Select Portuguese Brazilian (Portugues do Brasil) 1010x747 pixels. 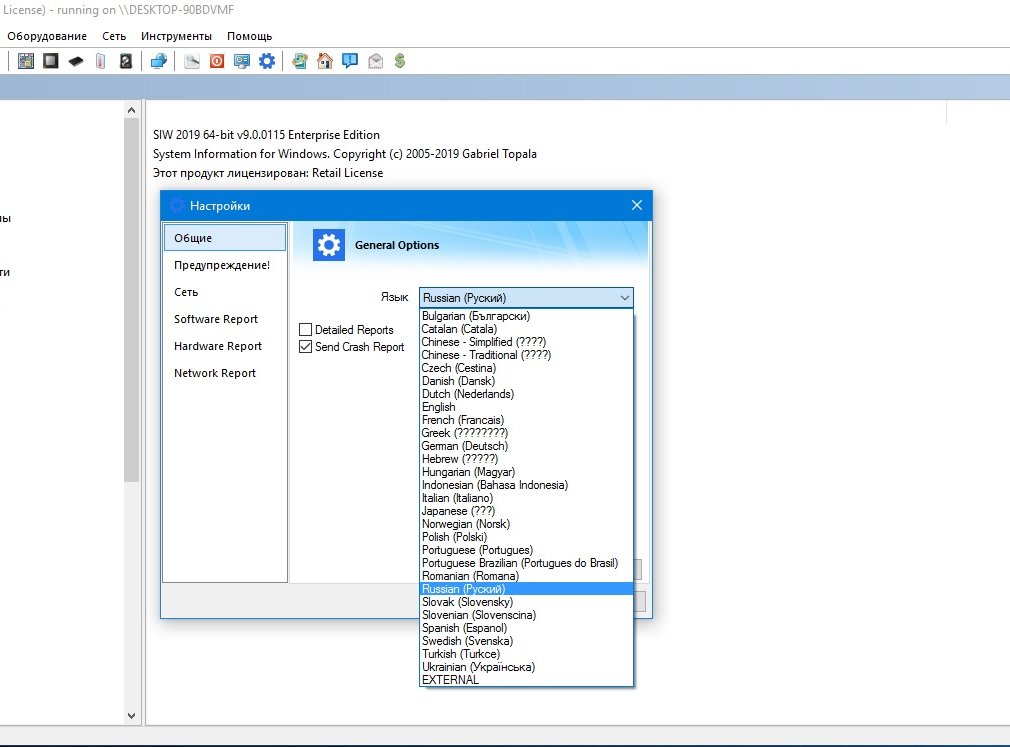pyautogui.click(x=526, y=563)
